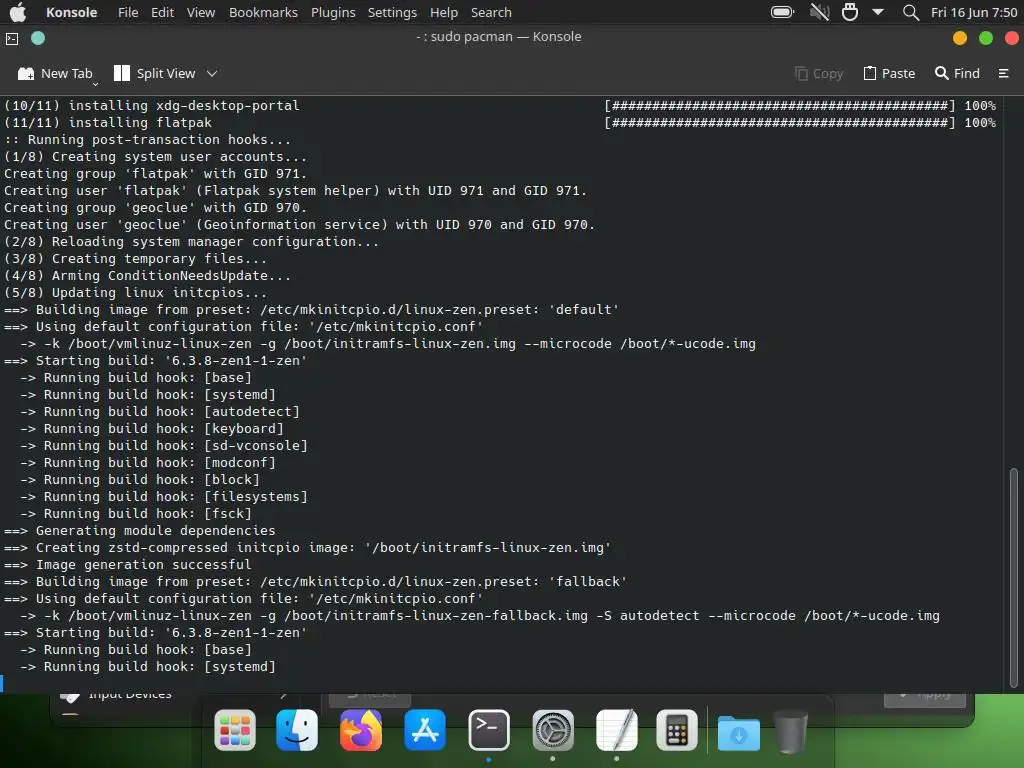Viewport: 1024px width, 768px height.
Task: Launch Firefox from the dock
Action: (361, 730)
